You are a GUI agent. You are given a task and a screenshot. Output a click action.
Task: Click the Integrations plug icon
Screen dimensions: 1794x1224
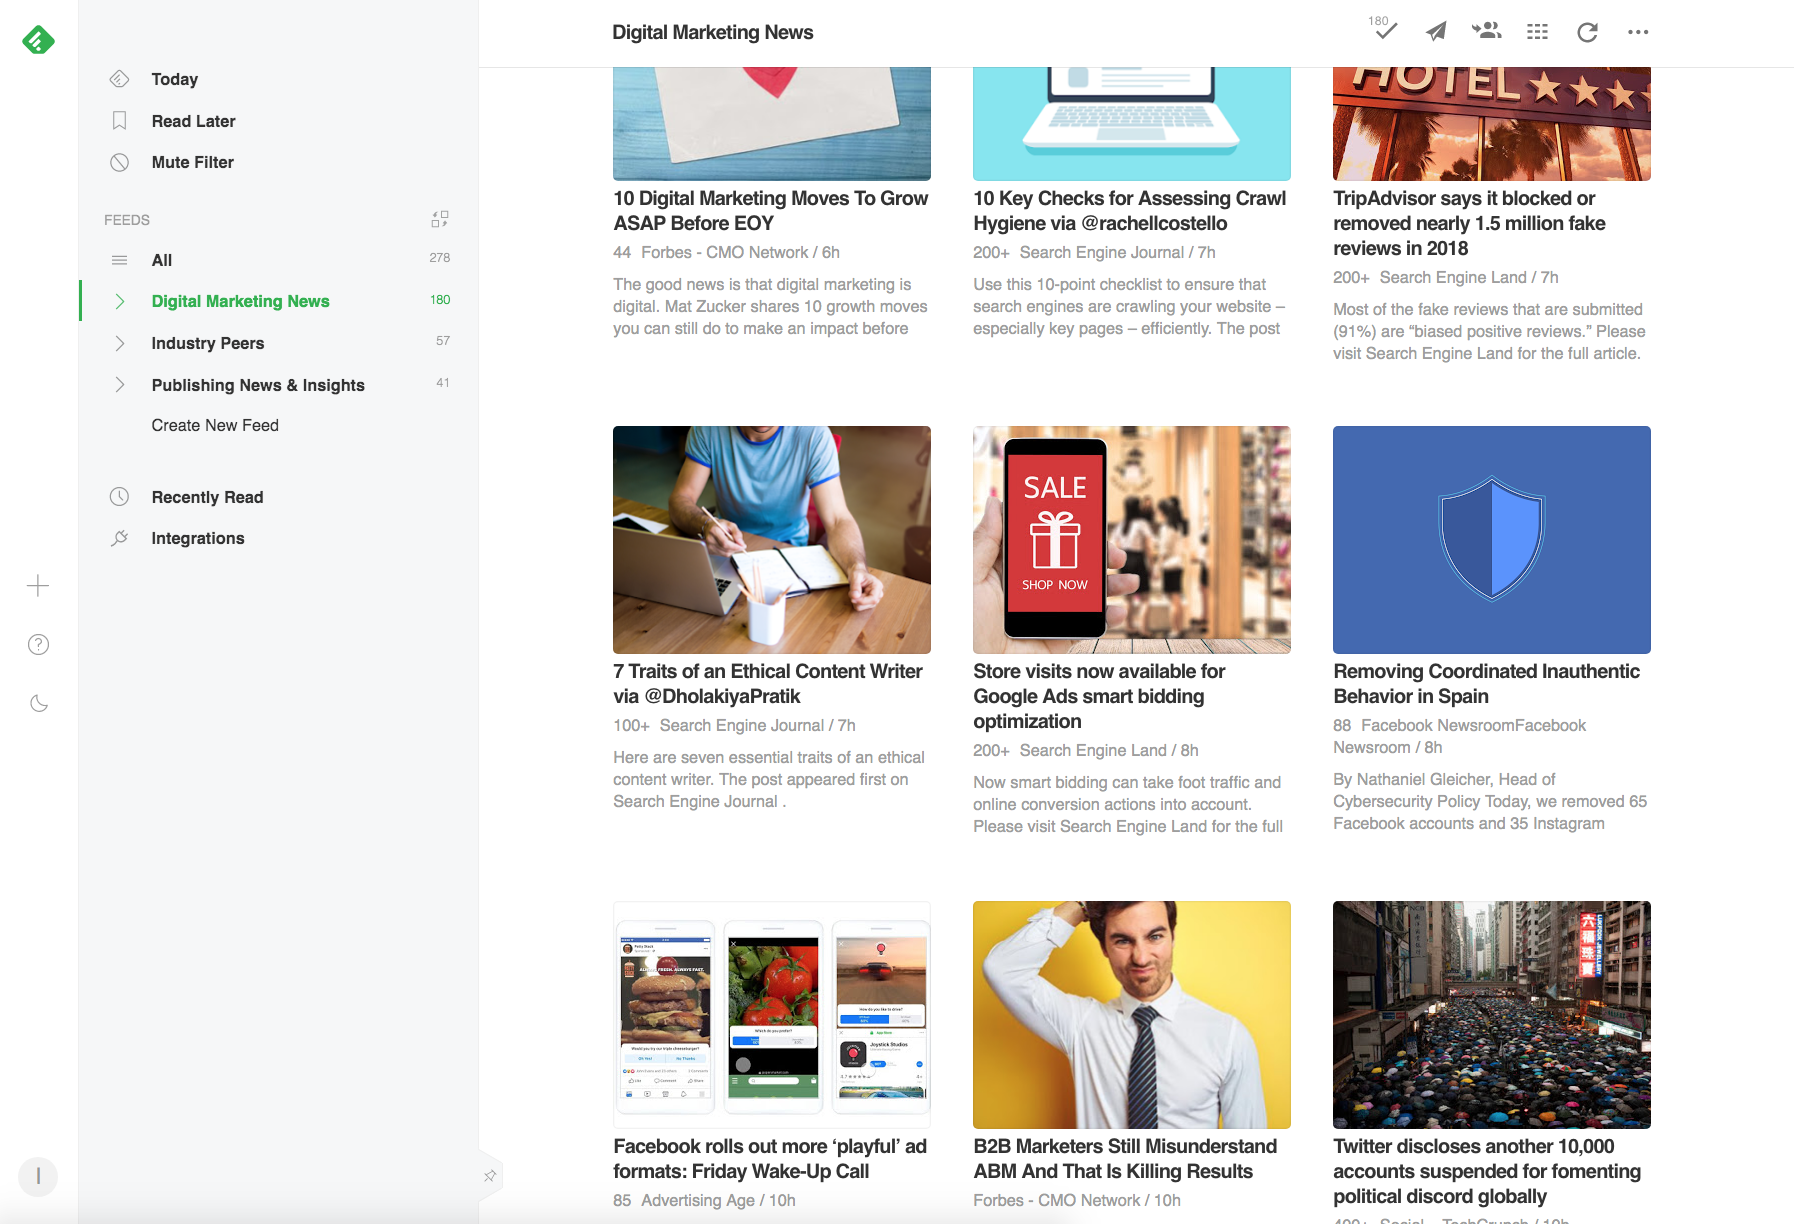(x=119, y=538)
